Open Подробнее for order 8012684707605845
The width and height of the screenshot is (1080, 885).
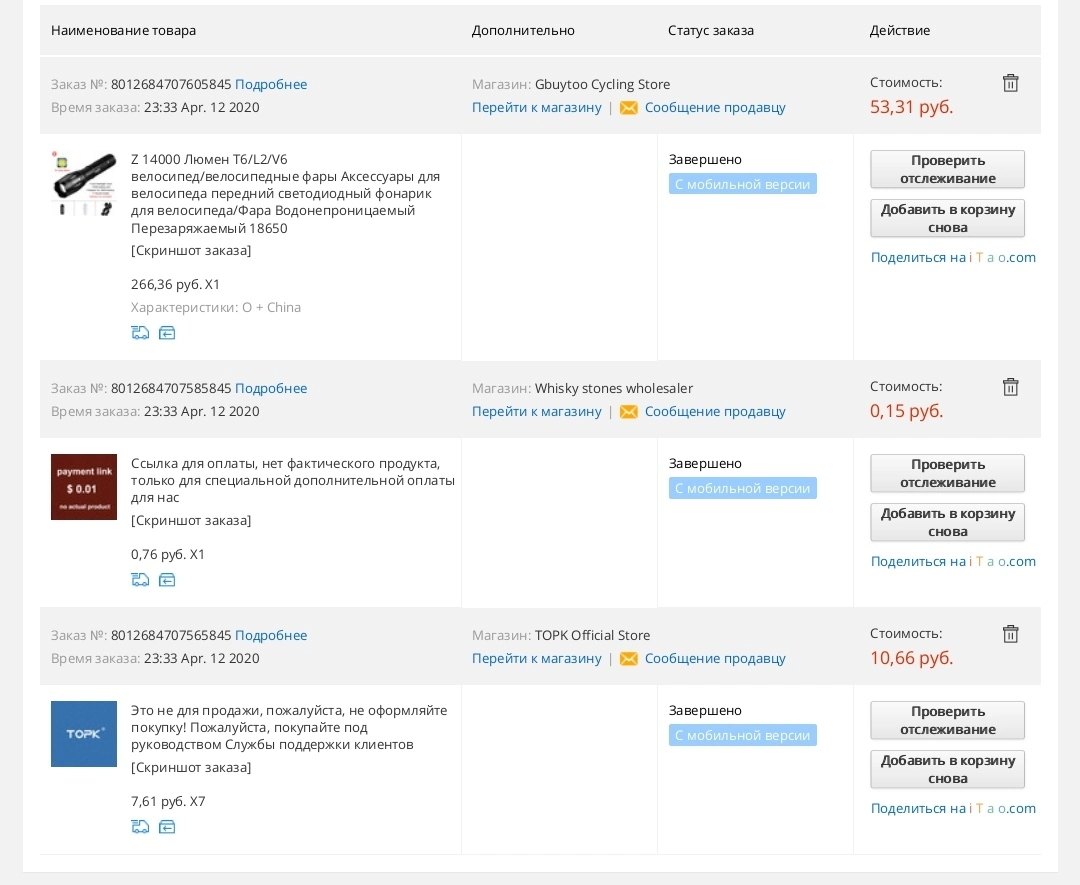pyautogui.click(x=271, y=85)
